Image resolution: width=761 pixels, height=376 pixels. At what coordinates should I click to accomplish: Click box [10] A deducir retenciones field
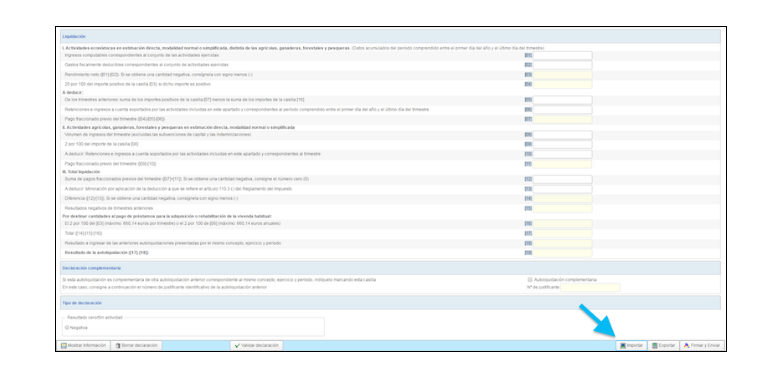tap(562, 154)
